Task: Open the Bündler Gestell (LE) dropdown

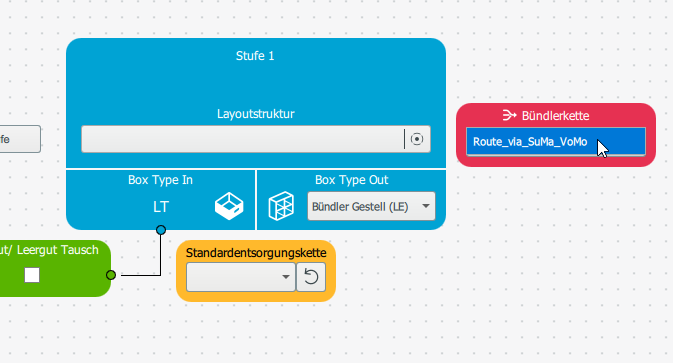Action: tap(371, 206)
